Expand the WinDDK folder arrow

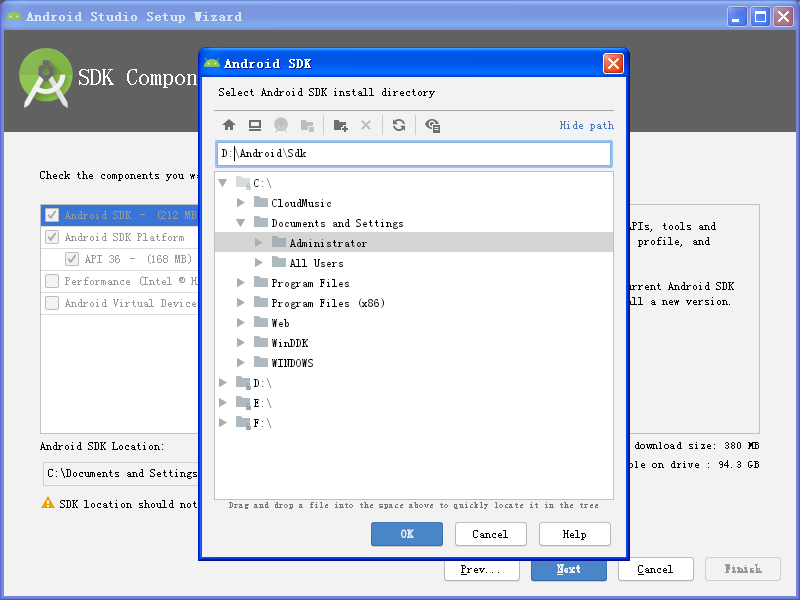241,342
